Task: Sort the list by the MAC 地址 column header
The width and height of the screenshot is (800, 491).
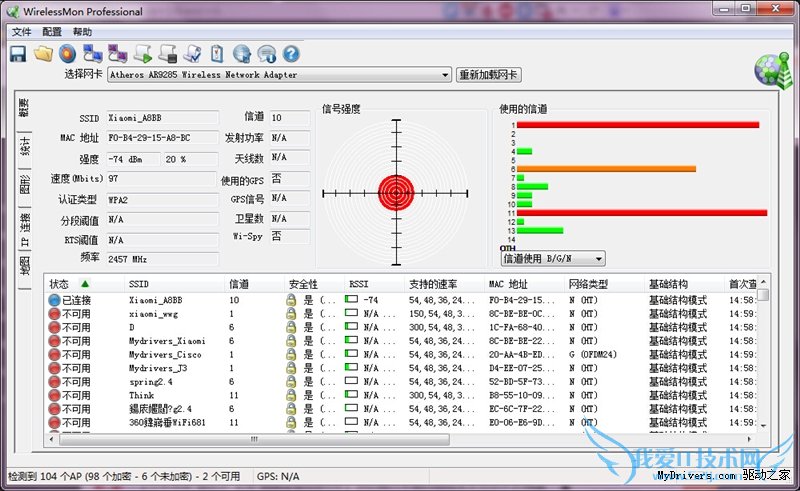Action: [524, 284]
